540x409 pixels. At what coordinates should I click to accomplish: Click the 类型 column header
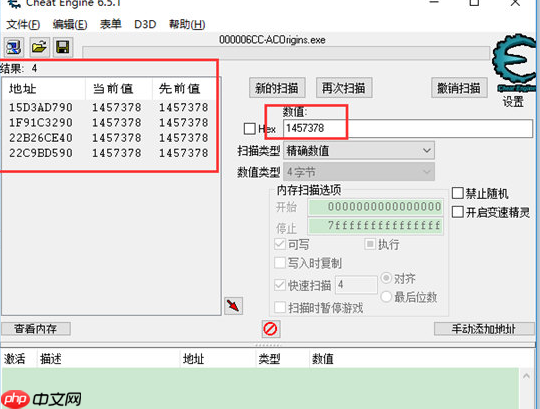[282, 359]
